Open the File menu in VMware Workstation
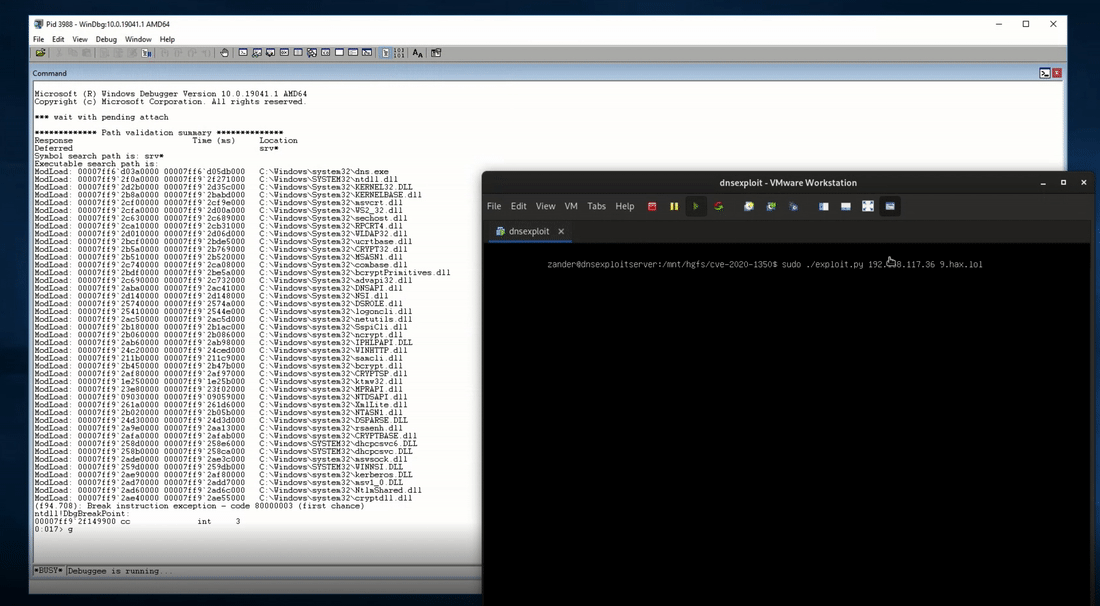1100x606 pixels. pos(494,206)
